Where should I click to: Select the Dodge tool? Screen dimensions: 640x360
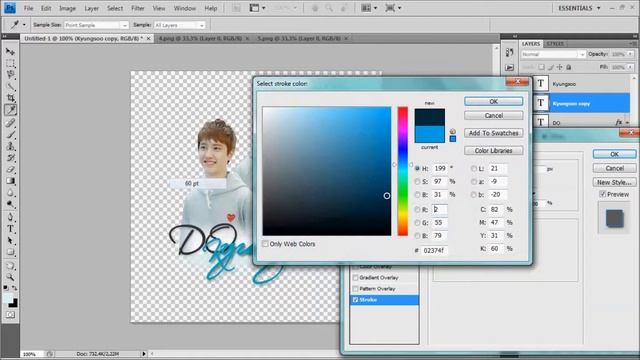coord(10,204)
